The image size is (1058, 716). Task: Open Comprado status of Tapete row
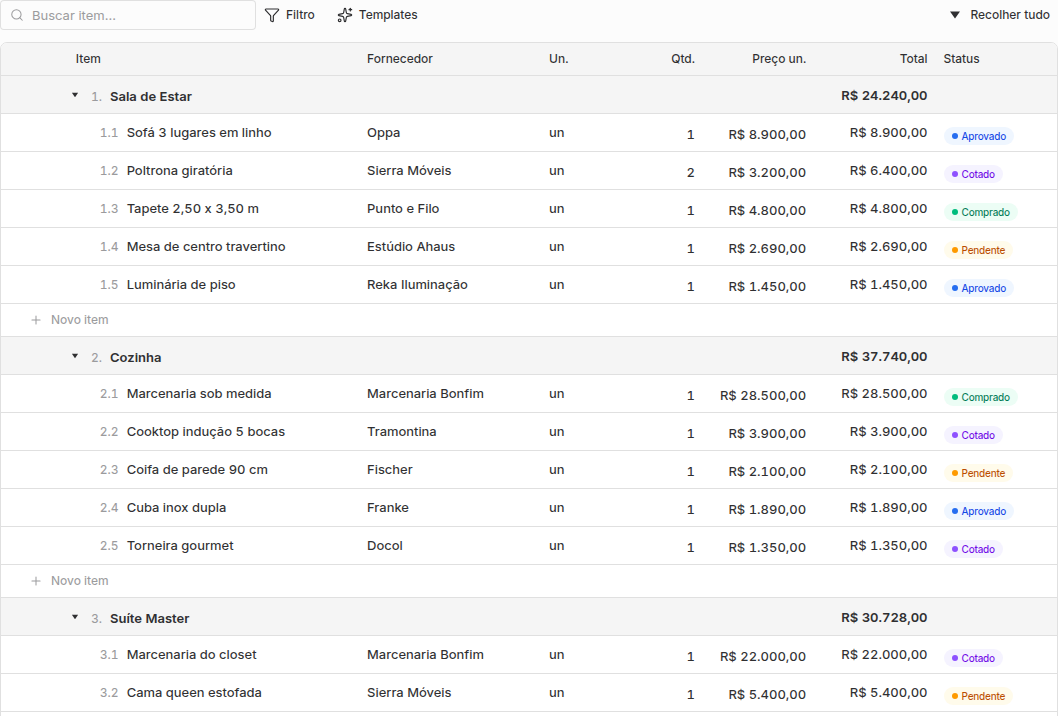click(x=980, y=212)
